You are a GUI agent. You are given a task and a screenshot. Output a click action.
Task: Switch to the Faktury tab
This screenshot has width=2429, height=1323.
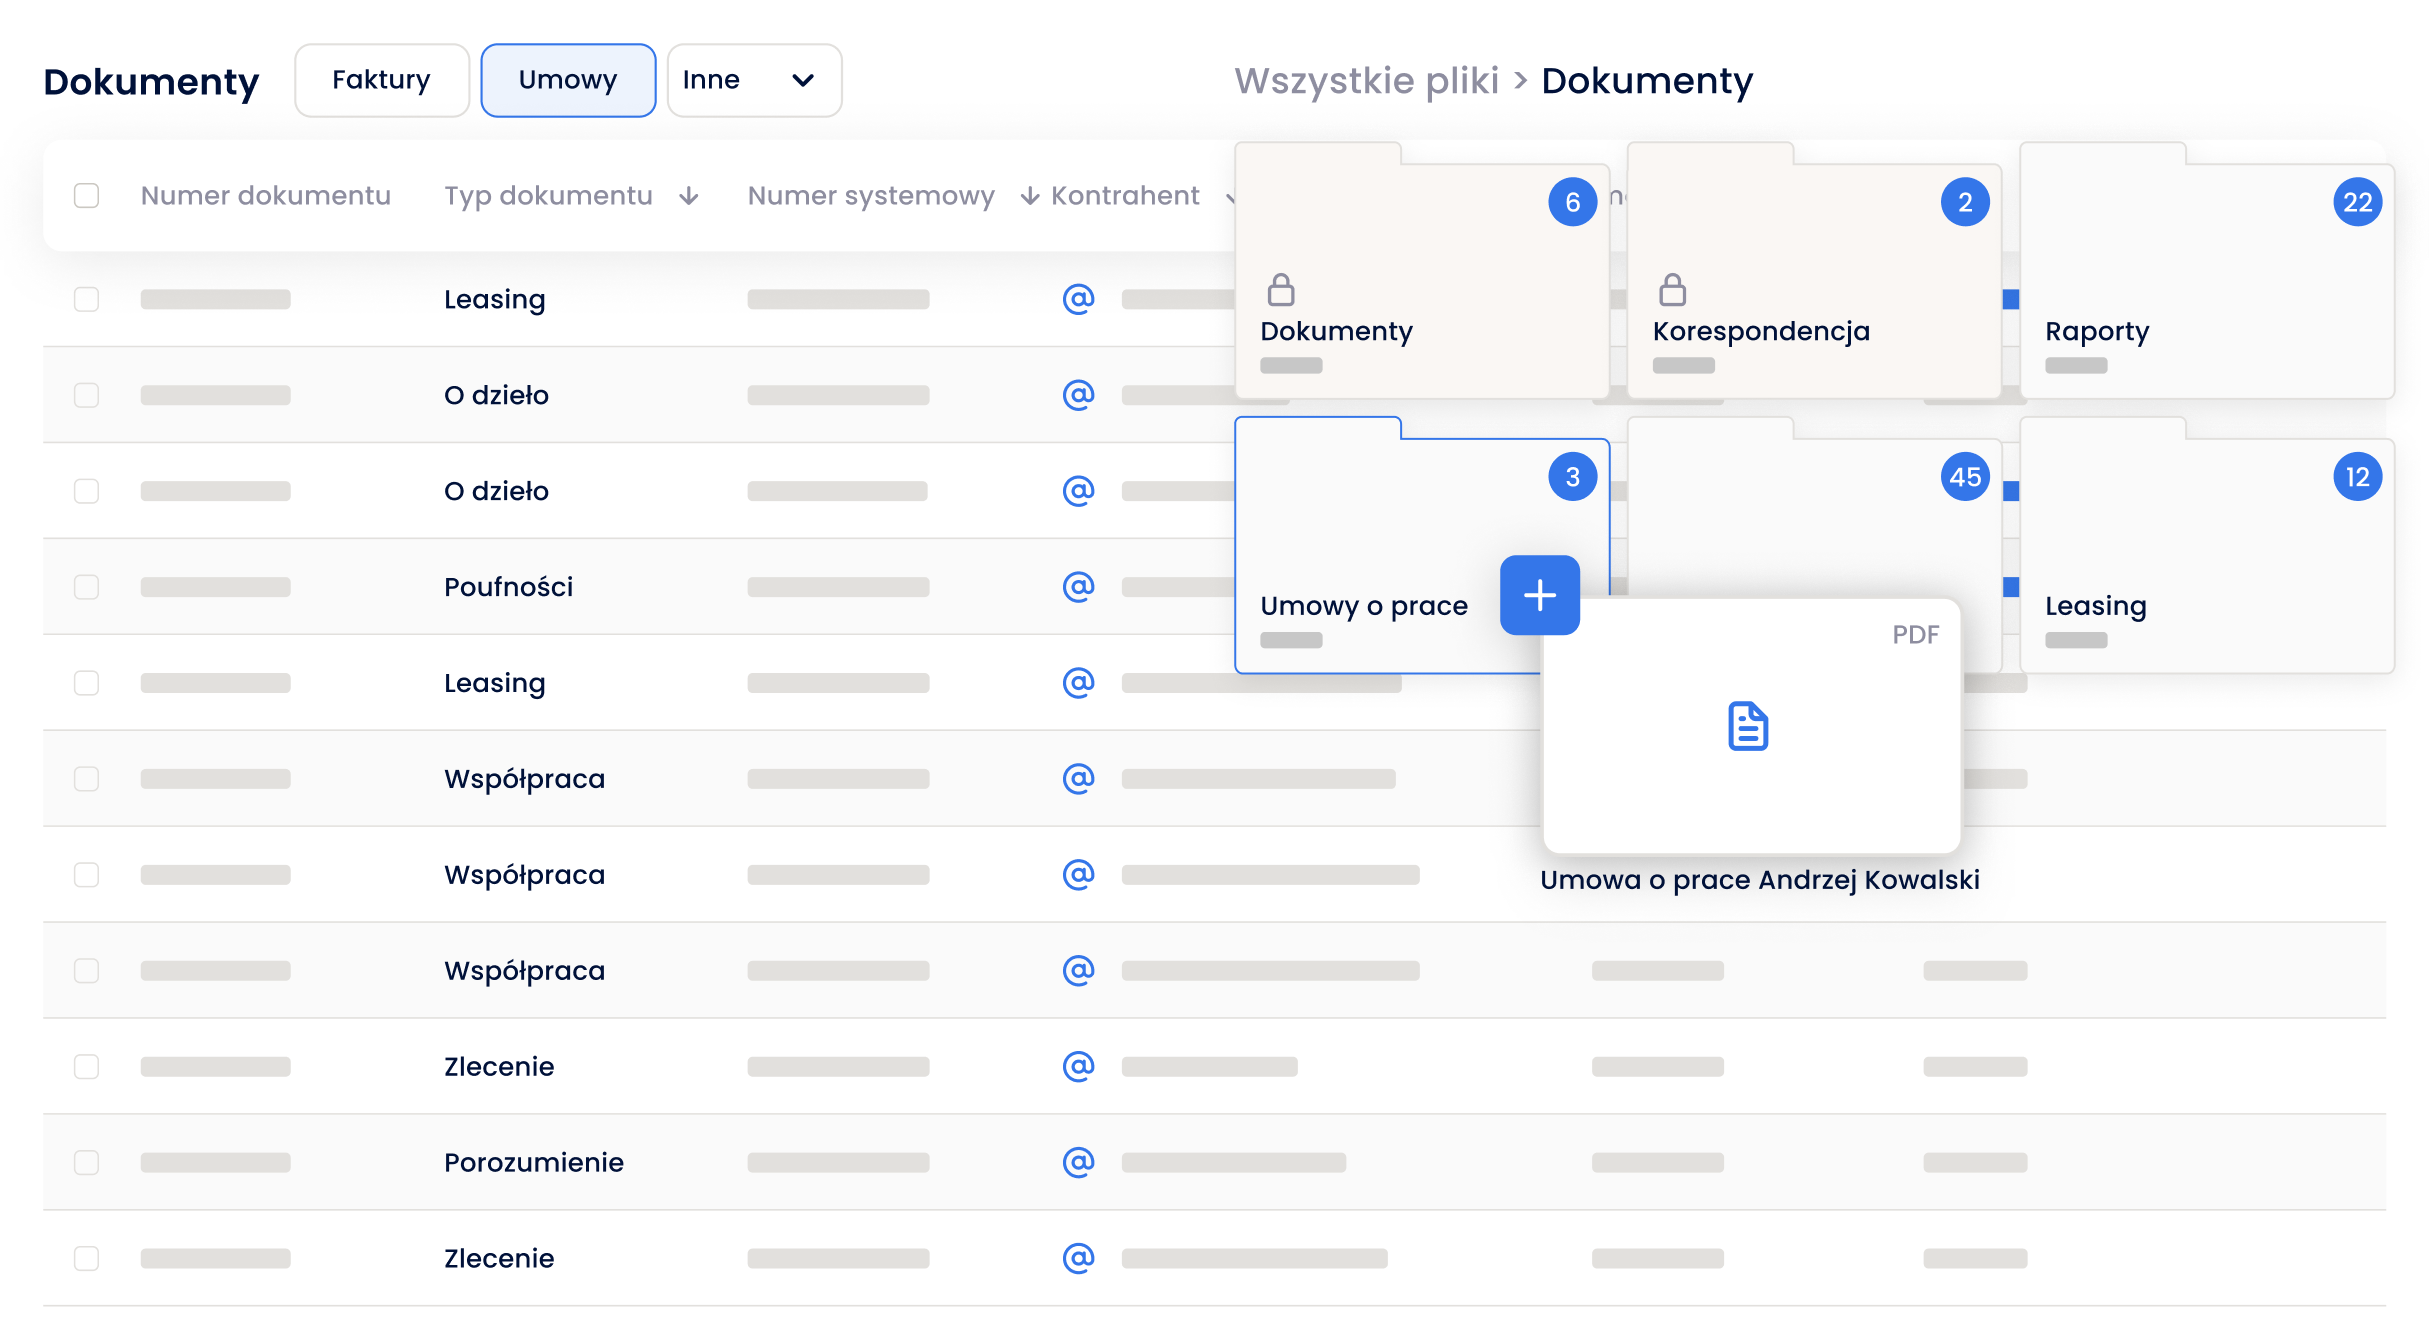[382, 80]
